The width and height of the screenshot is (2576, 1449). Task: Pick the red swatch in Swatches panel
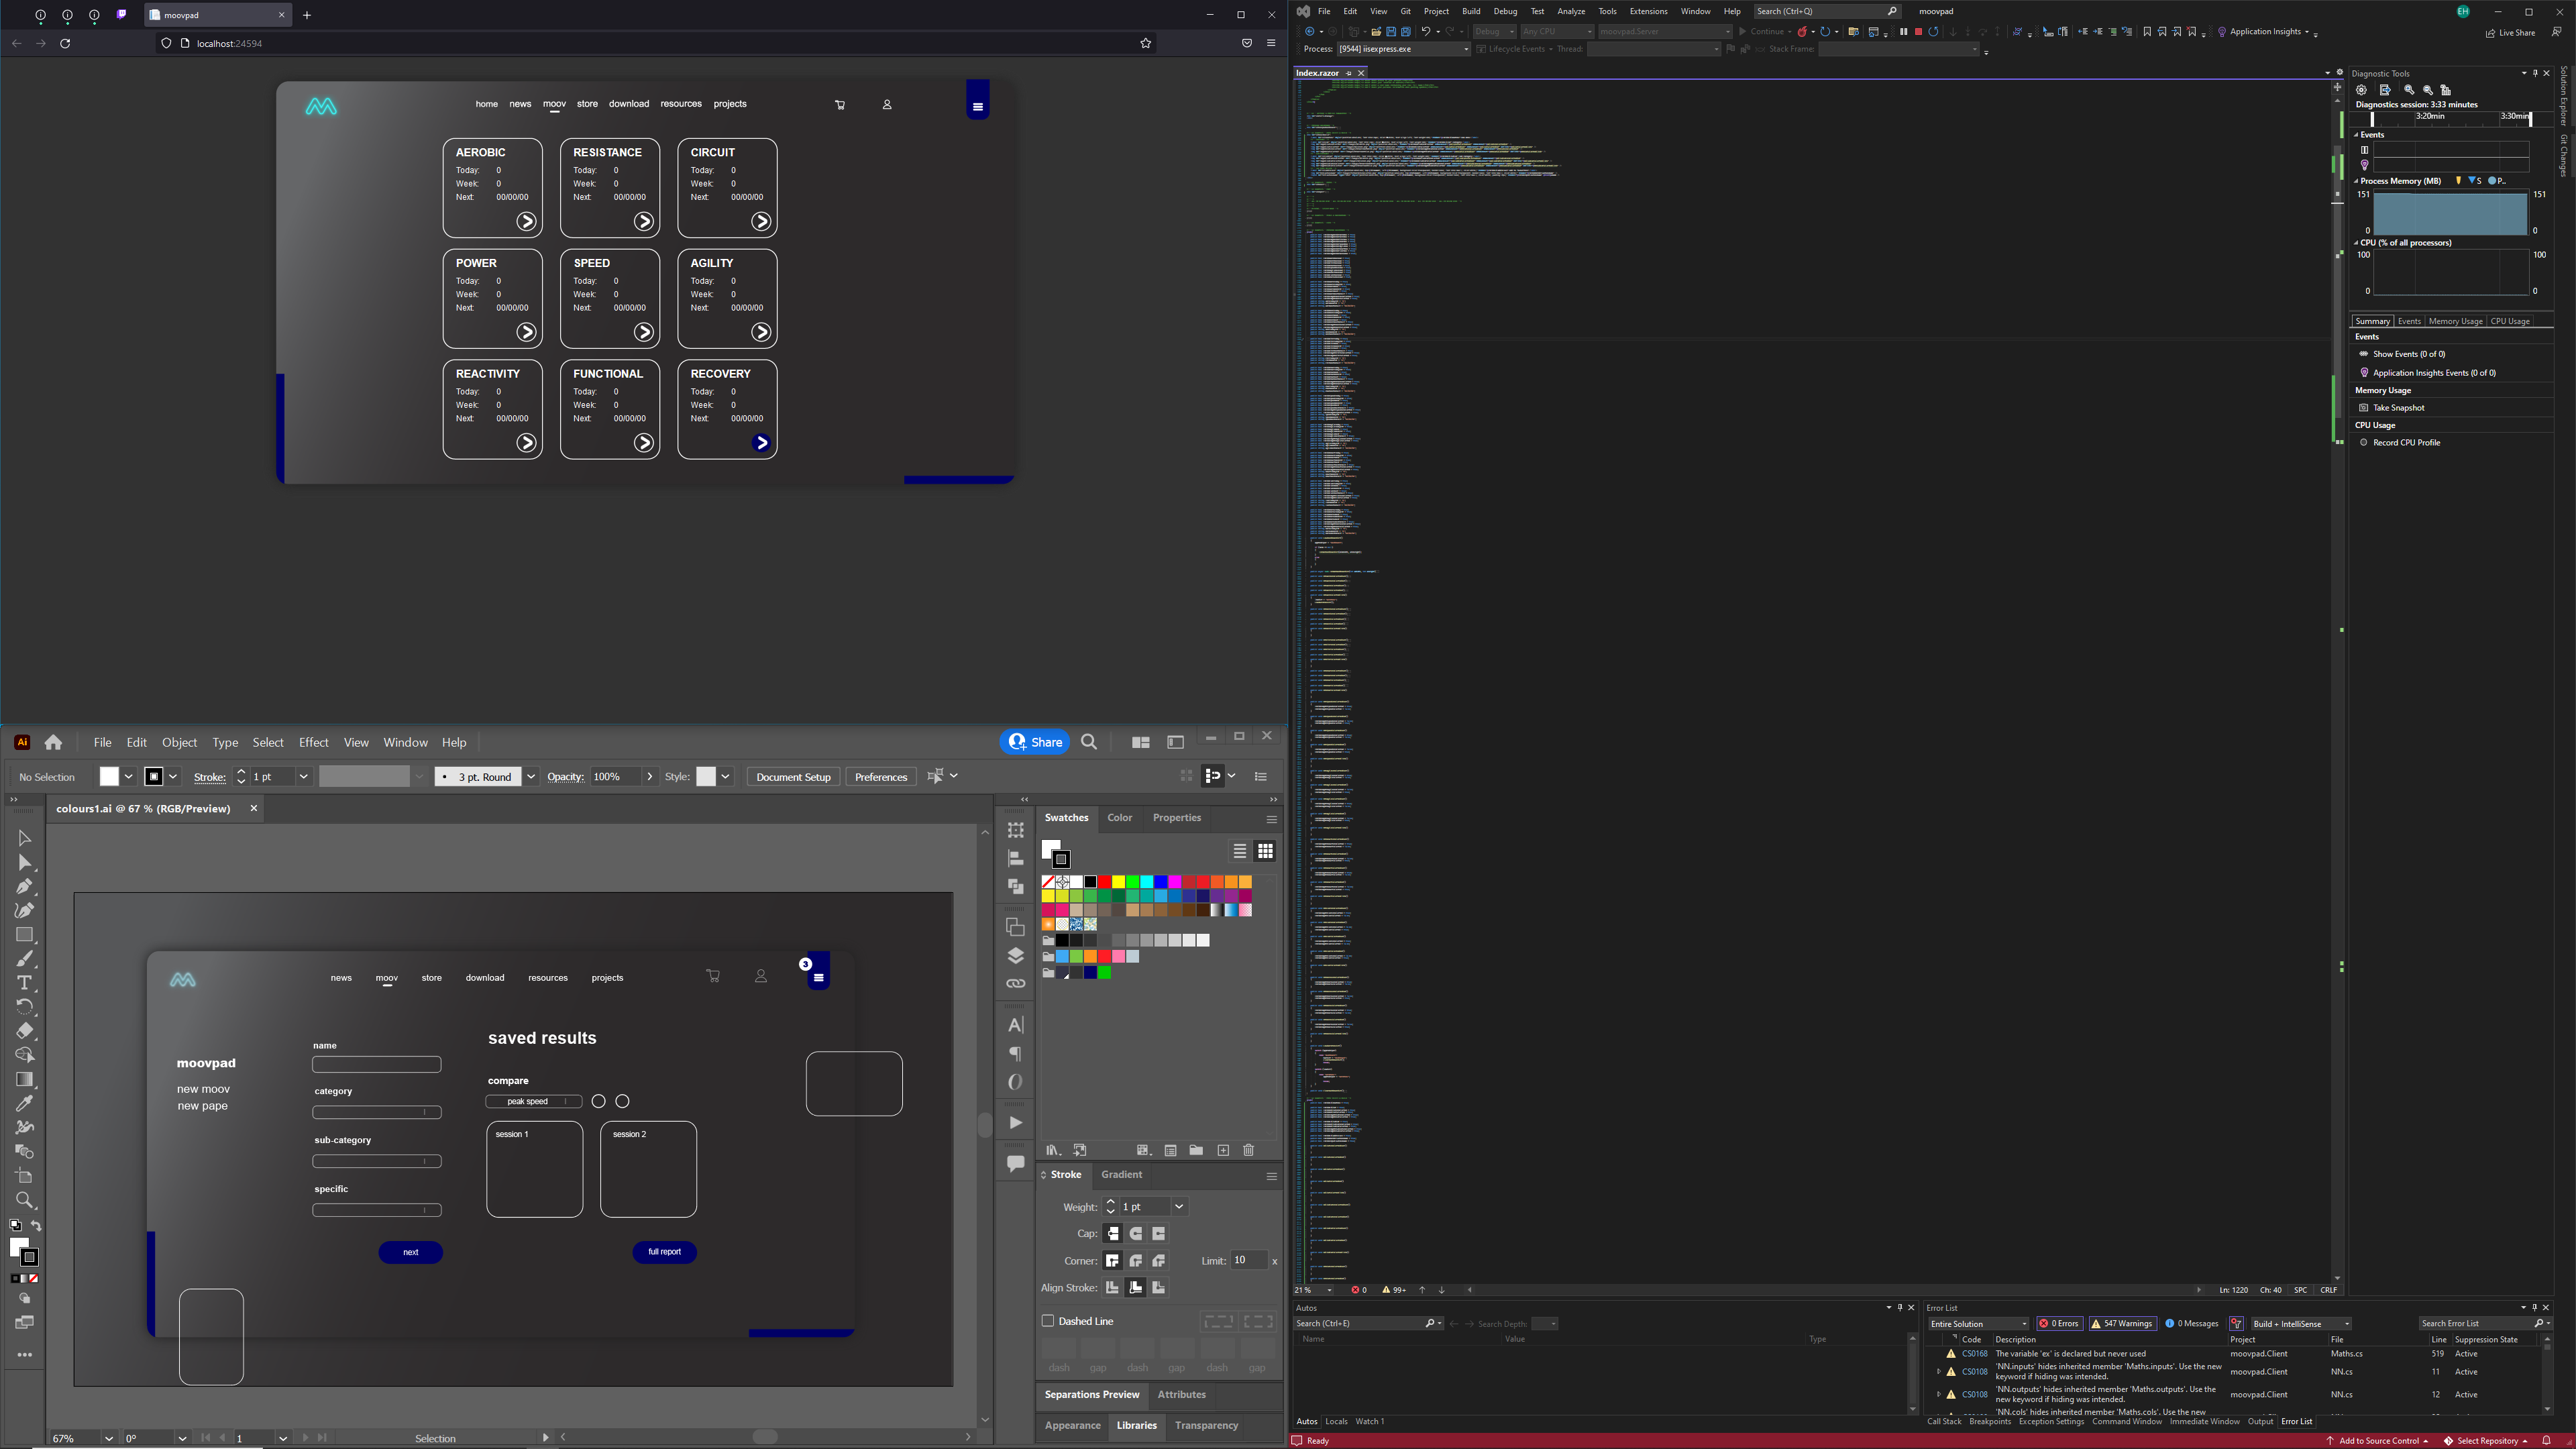(1104, 882)
